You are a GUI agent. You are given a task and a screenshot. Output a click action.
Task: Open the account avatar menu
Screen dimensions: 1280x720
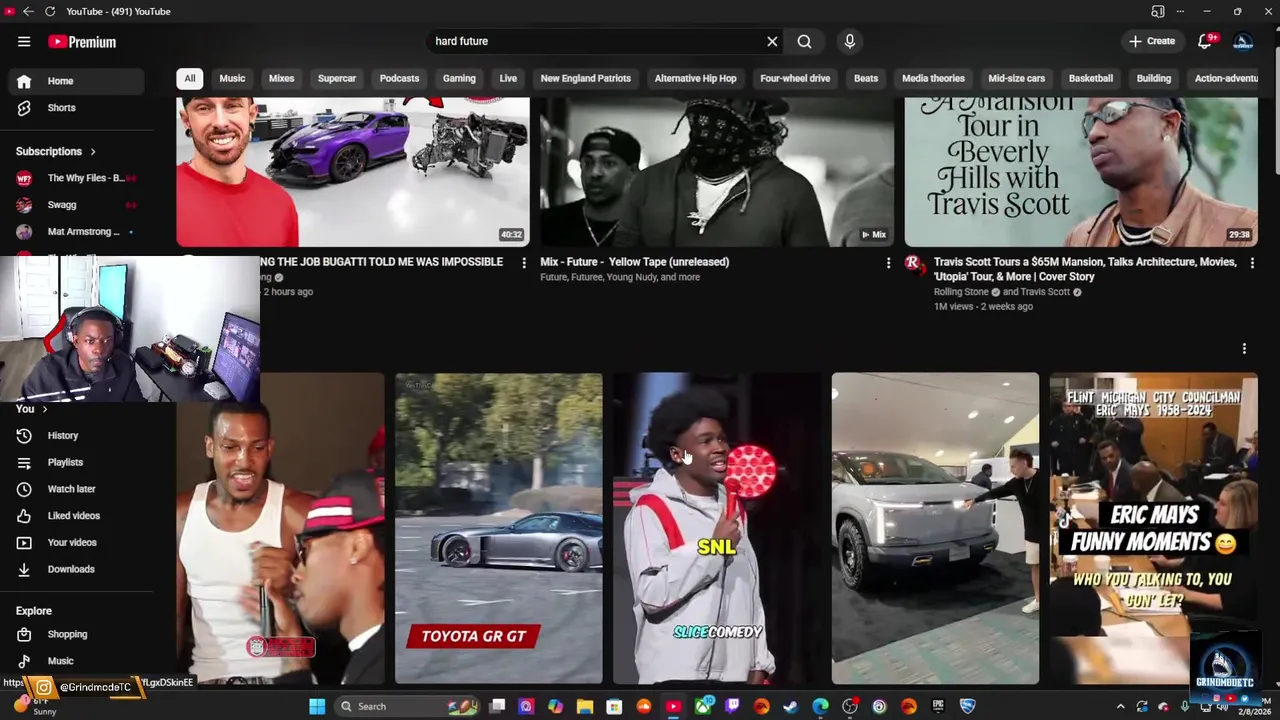[1243, 41]
